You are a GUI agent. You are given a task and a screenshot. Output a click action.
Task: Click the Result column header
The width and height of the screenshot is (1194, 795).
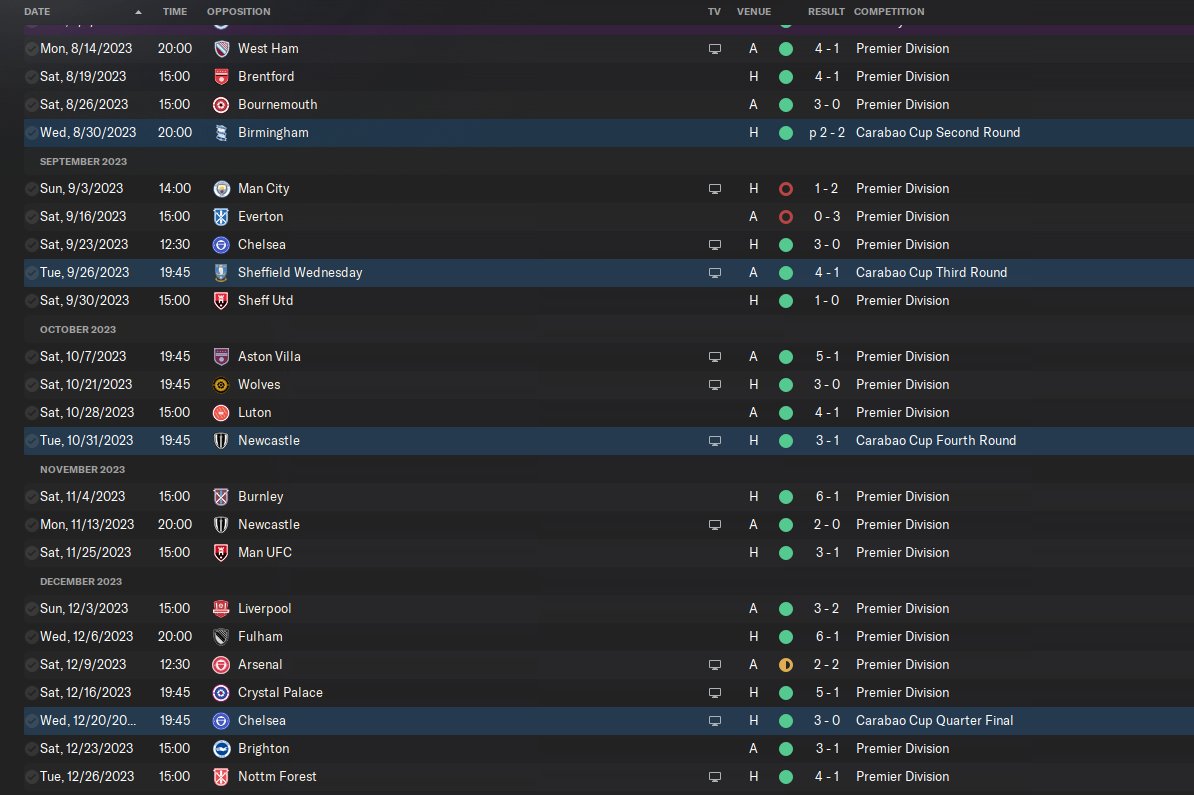(x=826, y=11)
